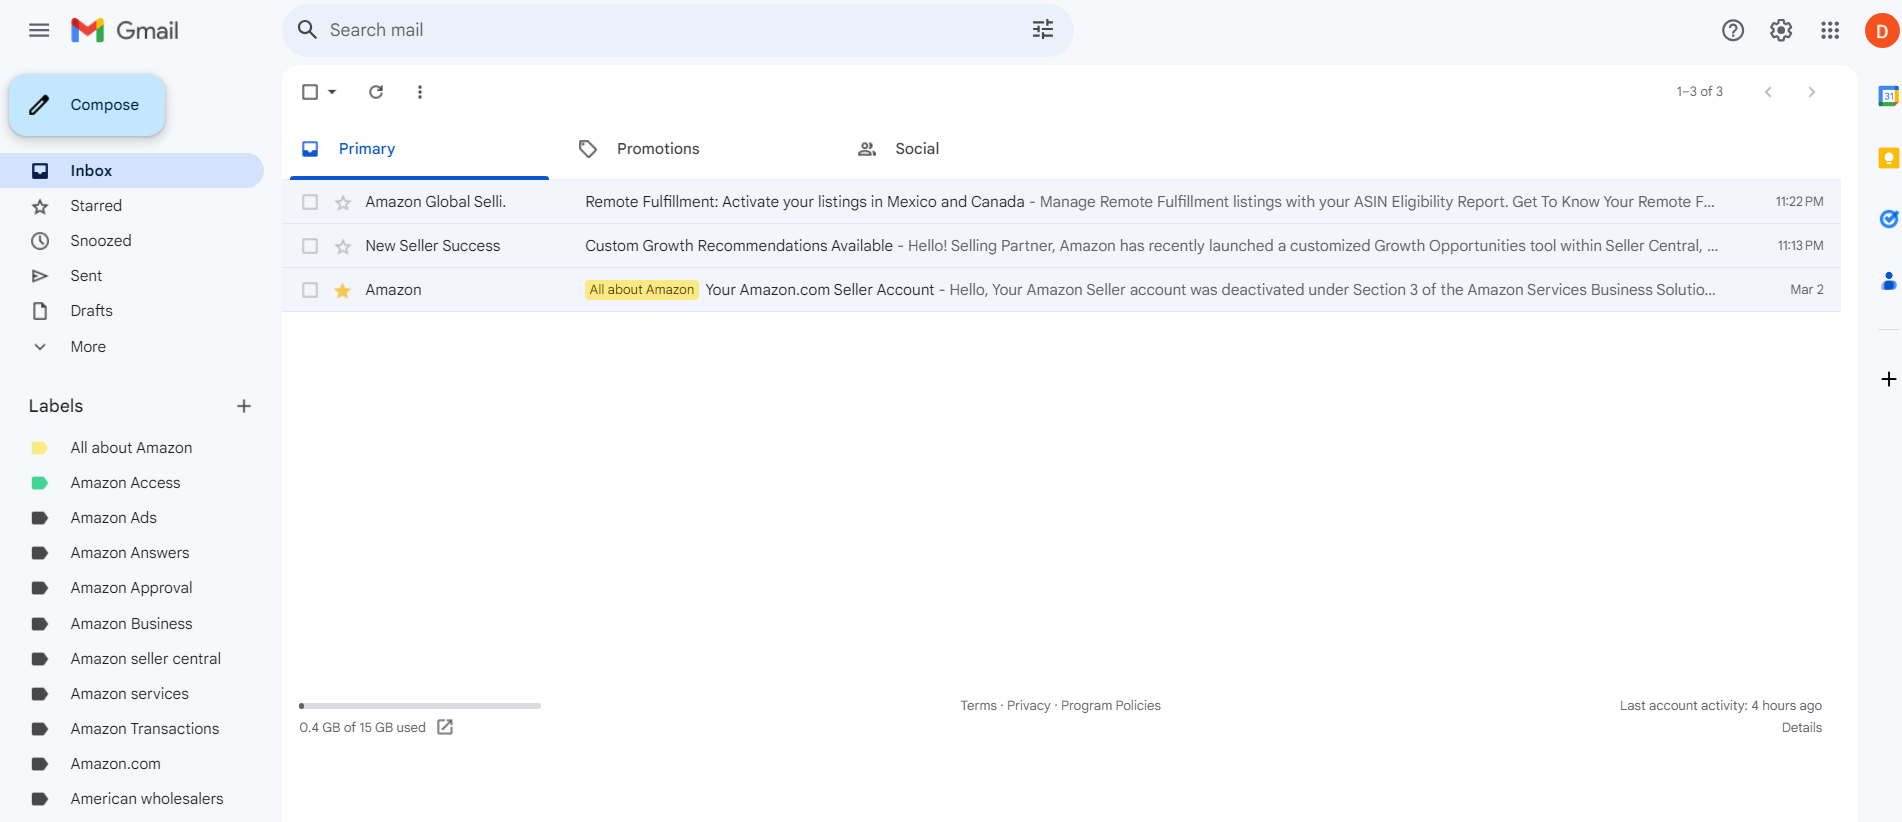This screenshot has width=1902, height=822.
Task: Click the storage usage progress bar
Action: click(x=420, y=706)
